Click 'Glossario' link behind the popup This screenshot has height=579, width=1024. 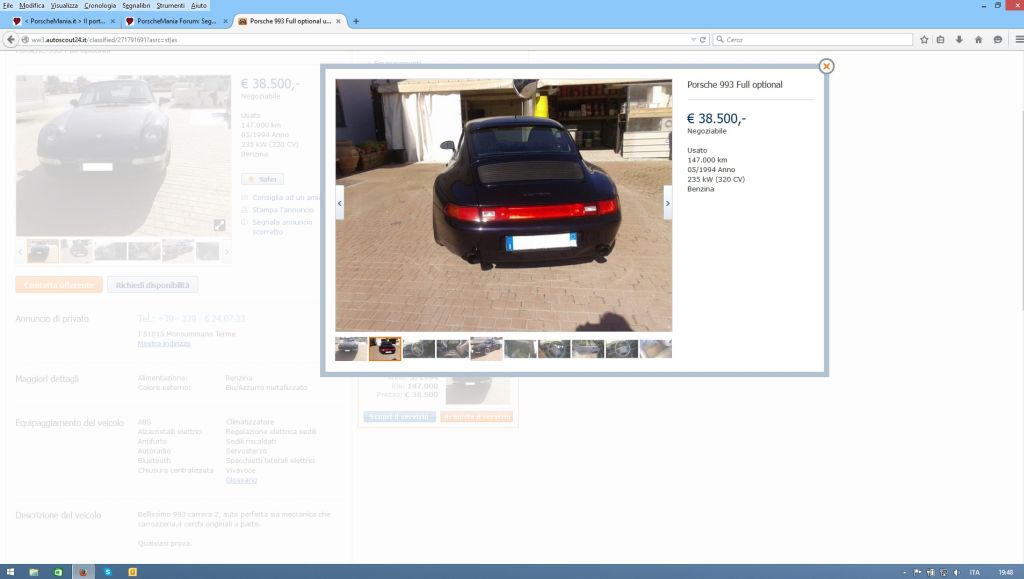241,480
